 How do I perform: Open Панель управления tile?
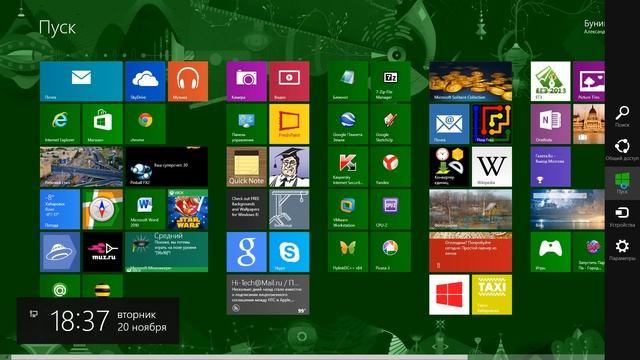click(247, 124)
